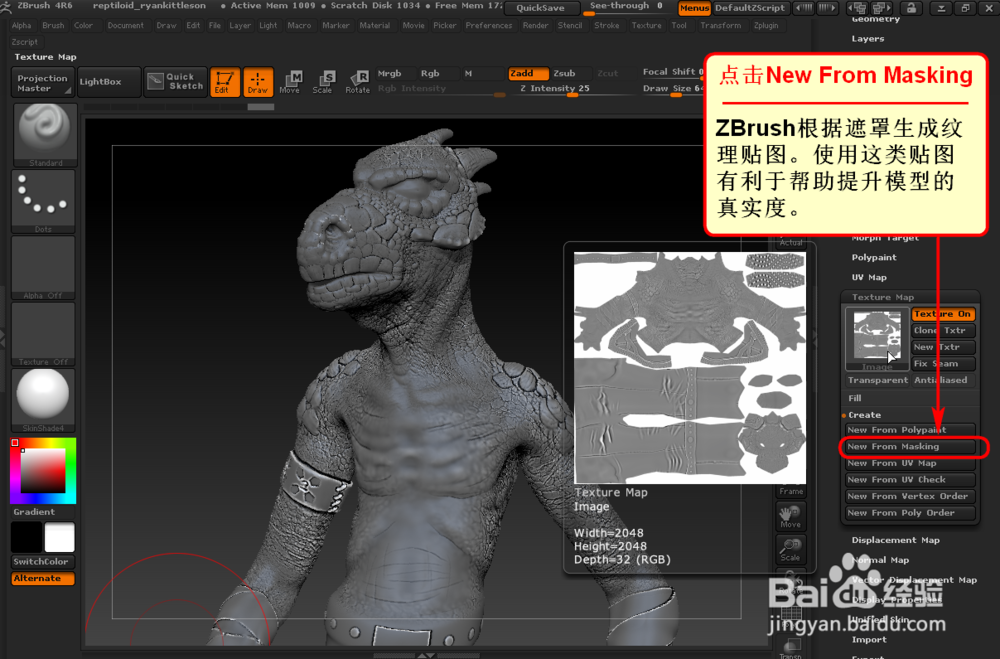Enable Zsub sculpt mode

[x=570, y=73]
